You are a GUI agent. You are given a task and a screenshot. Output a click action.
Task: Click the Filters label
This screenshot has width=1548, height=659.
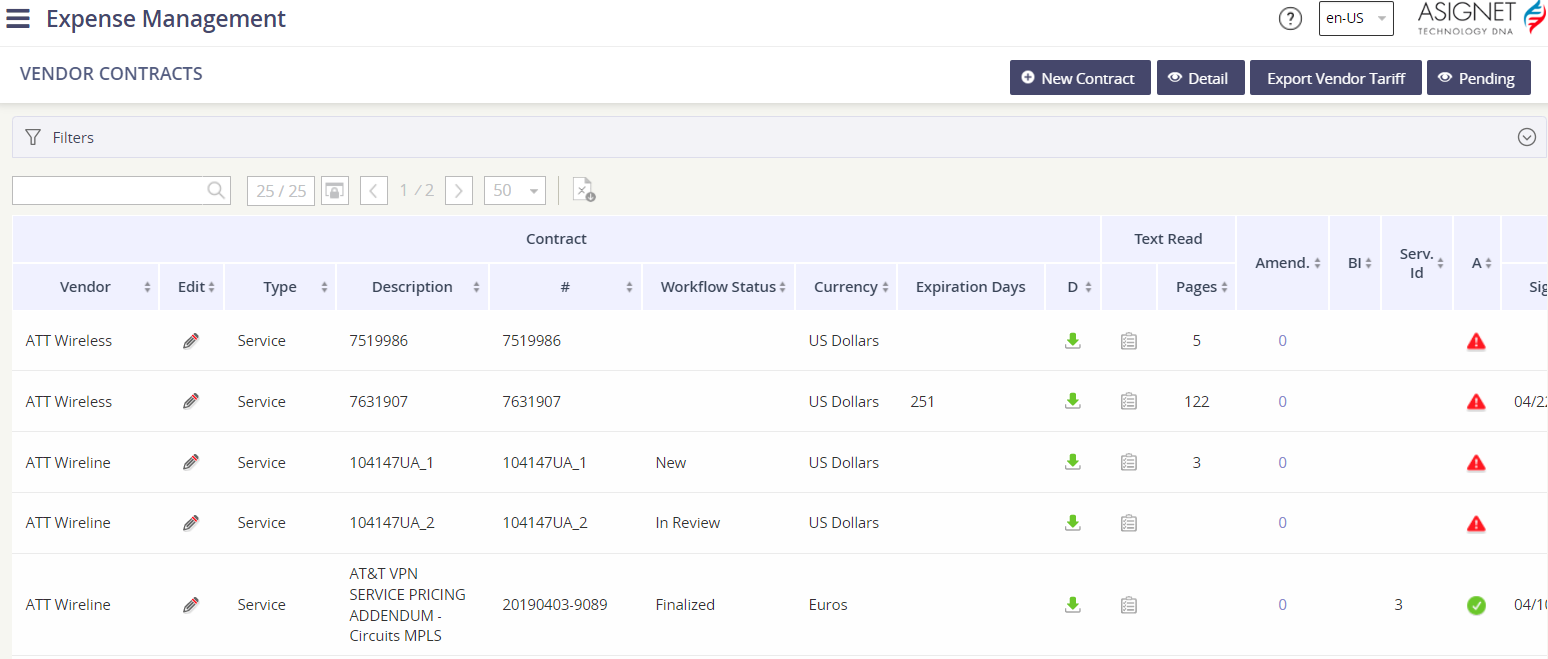tap(73, 138)
